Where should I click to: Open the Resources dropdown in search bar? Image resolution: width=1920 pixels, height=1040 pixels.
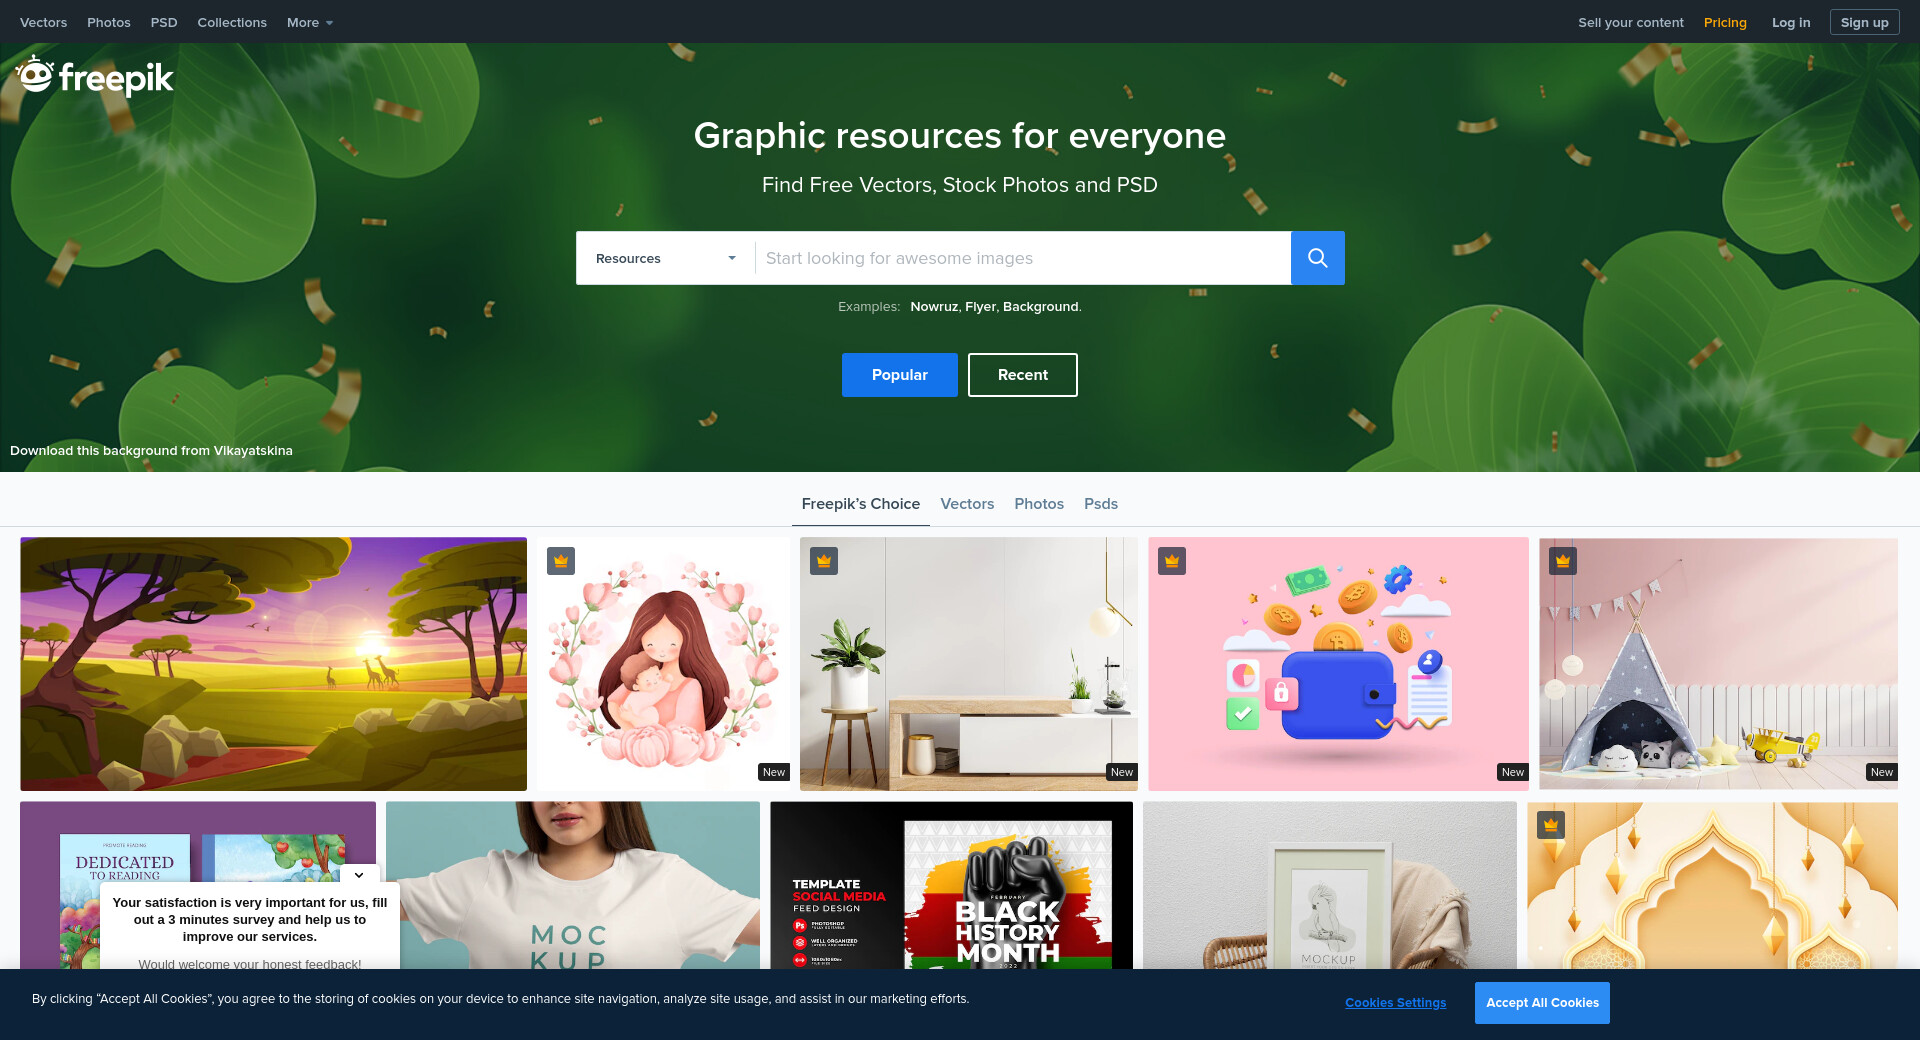(665, 258)
